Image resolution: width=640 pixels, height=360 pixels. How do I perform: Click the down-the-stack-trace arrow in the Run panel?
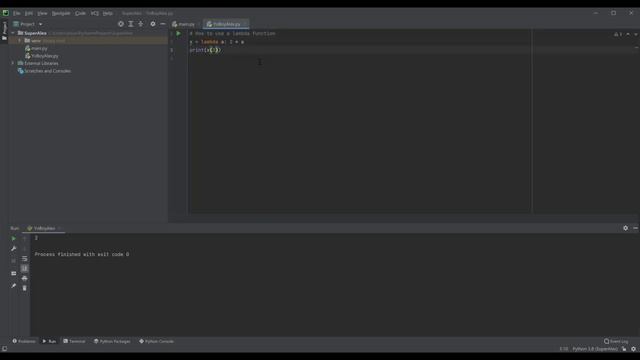24,249
